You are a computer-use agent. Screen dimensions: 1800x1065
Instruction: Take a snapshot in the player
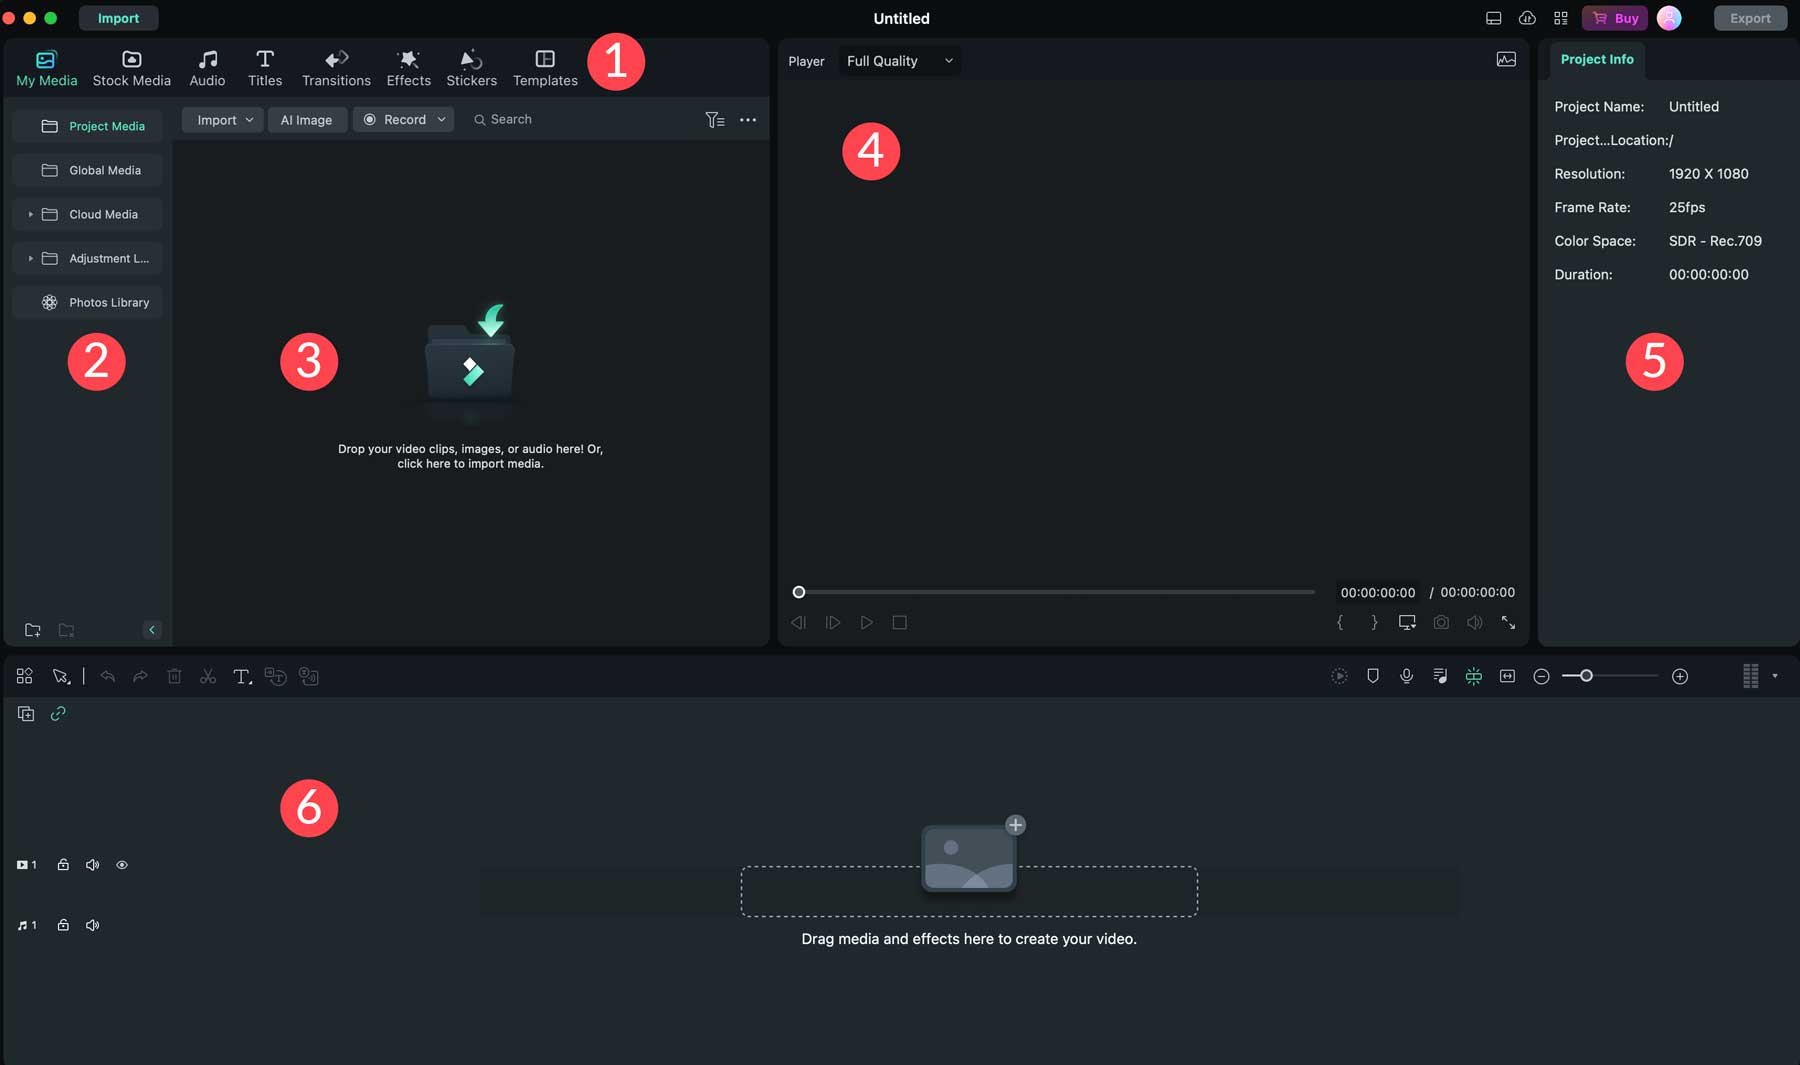coord(1441,622)
